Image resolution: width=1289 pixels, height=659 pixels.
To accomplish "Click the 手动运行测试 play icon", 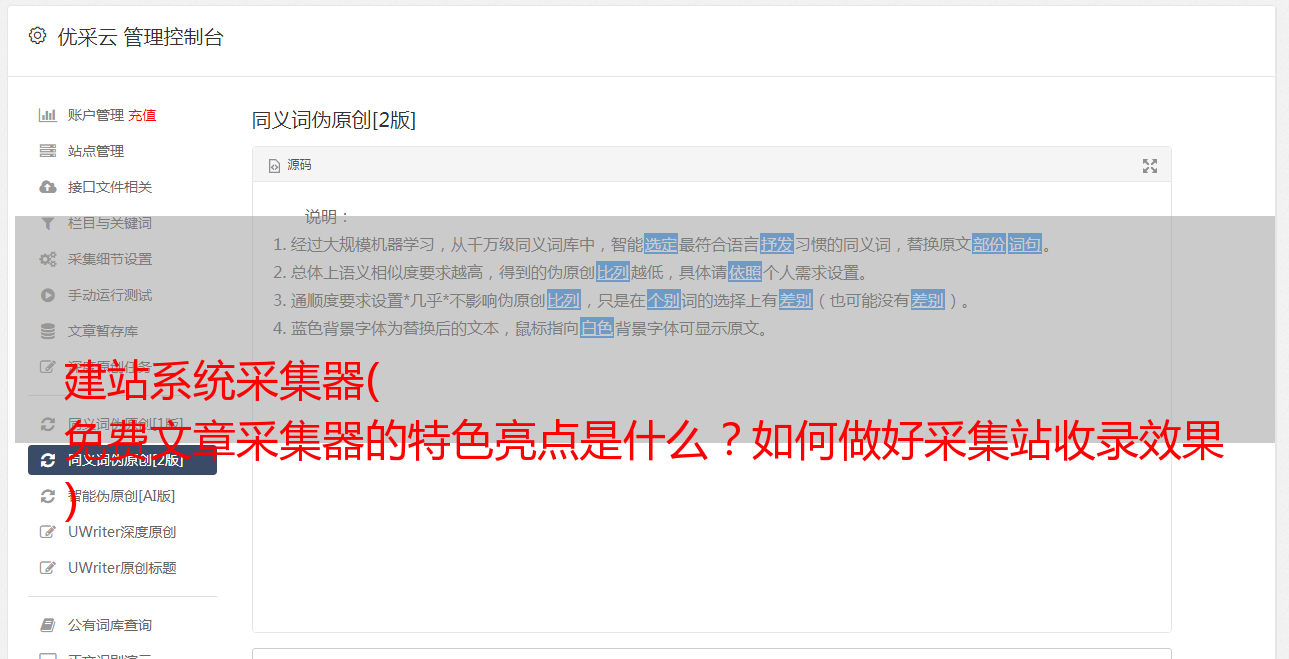I will point(47,295).
